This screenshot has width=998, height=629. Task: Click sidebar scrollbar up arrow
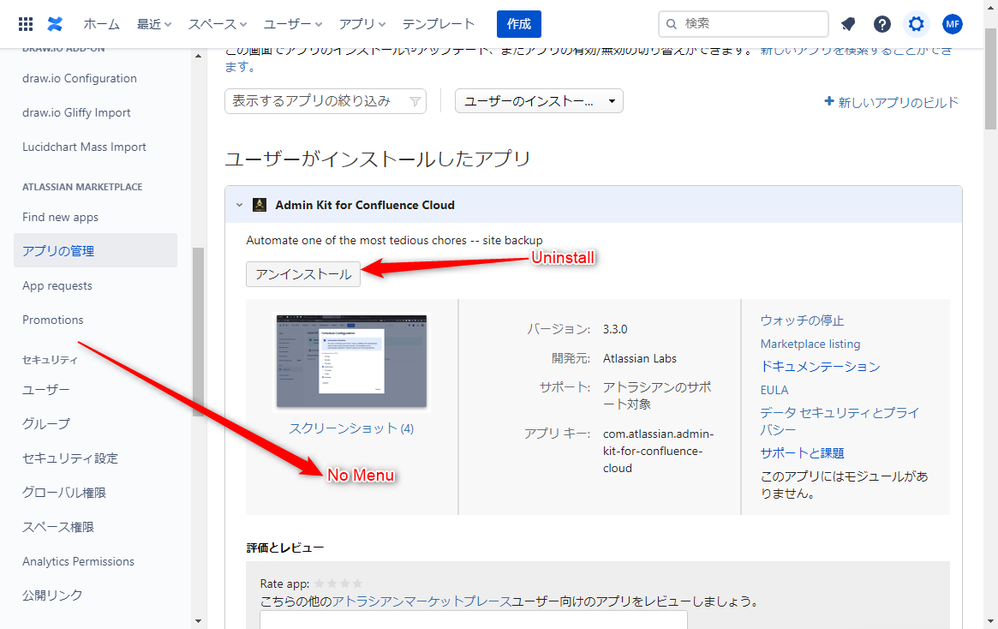pos(198,55)
